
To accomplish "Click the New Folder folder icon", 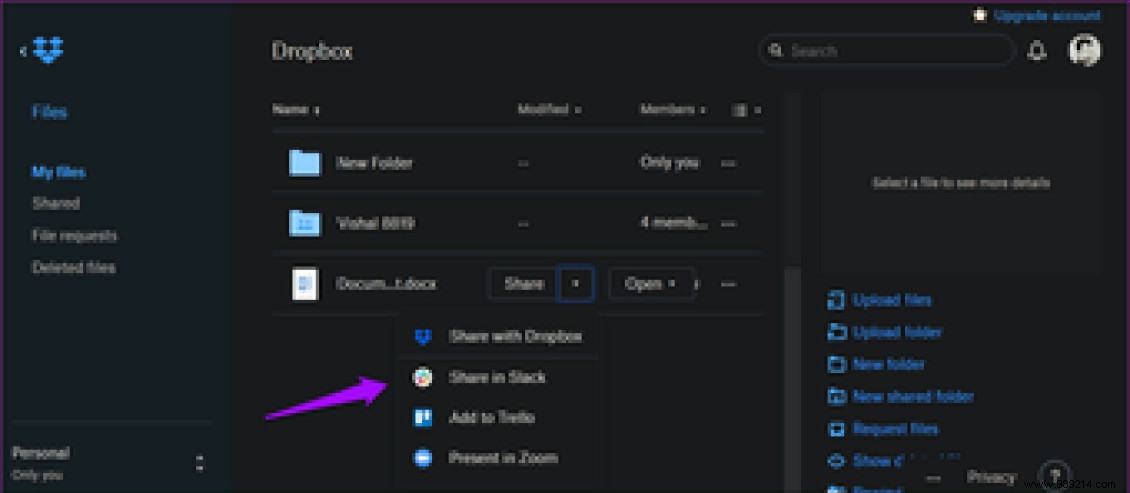I will point(304,163).
